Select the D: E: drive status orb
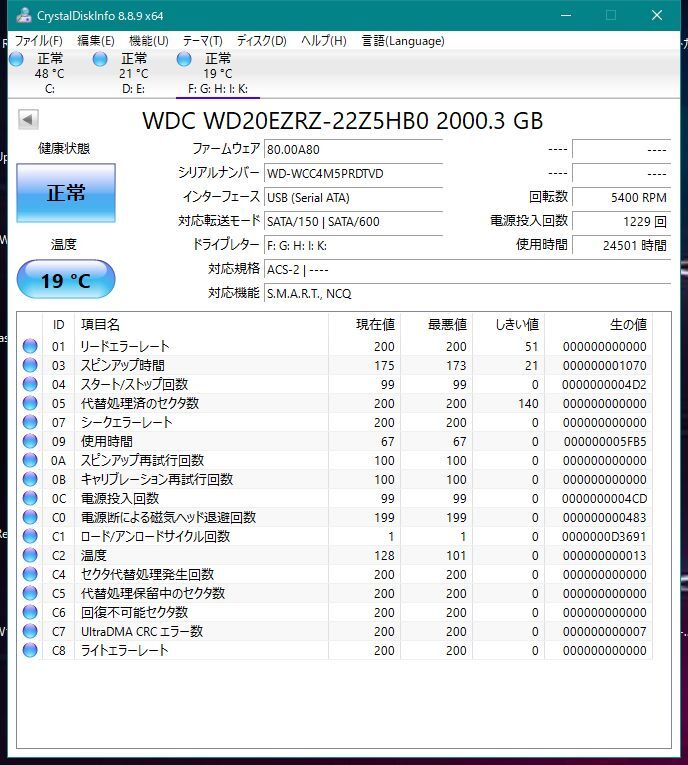The width and height of the screenshot is (688, 765). click(100, 60)
